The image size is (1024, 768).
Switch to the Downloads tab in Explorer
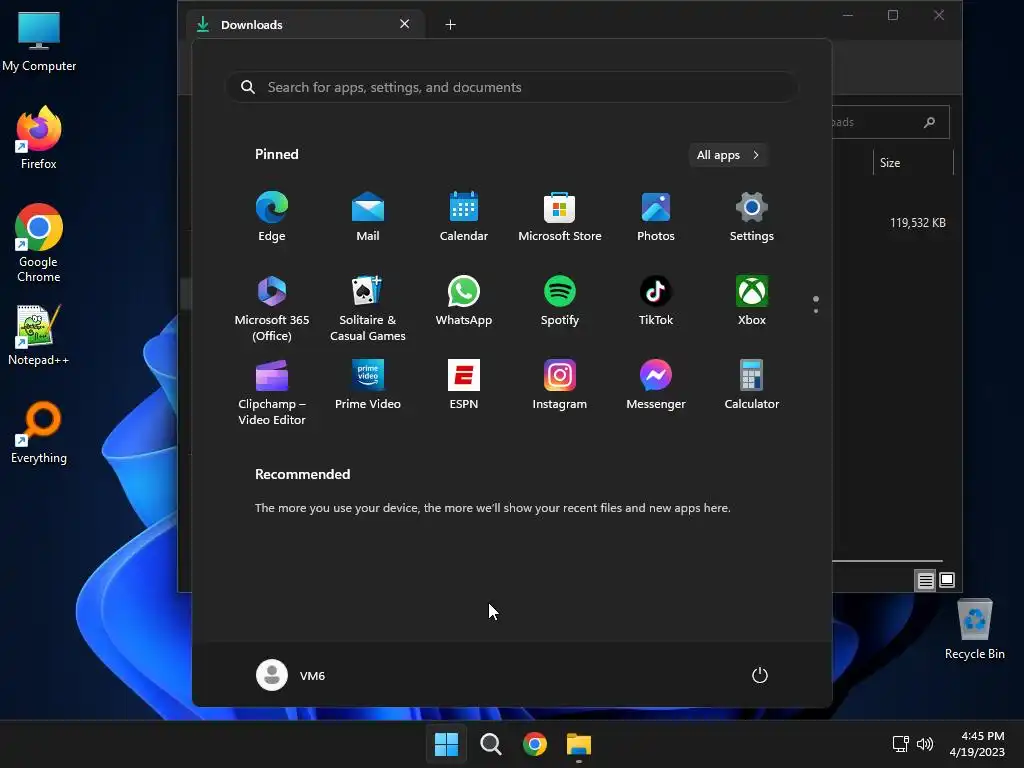(x=304, y=25)
